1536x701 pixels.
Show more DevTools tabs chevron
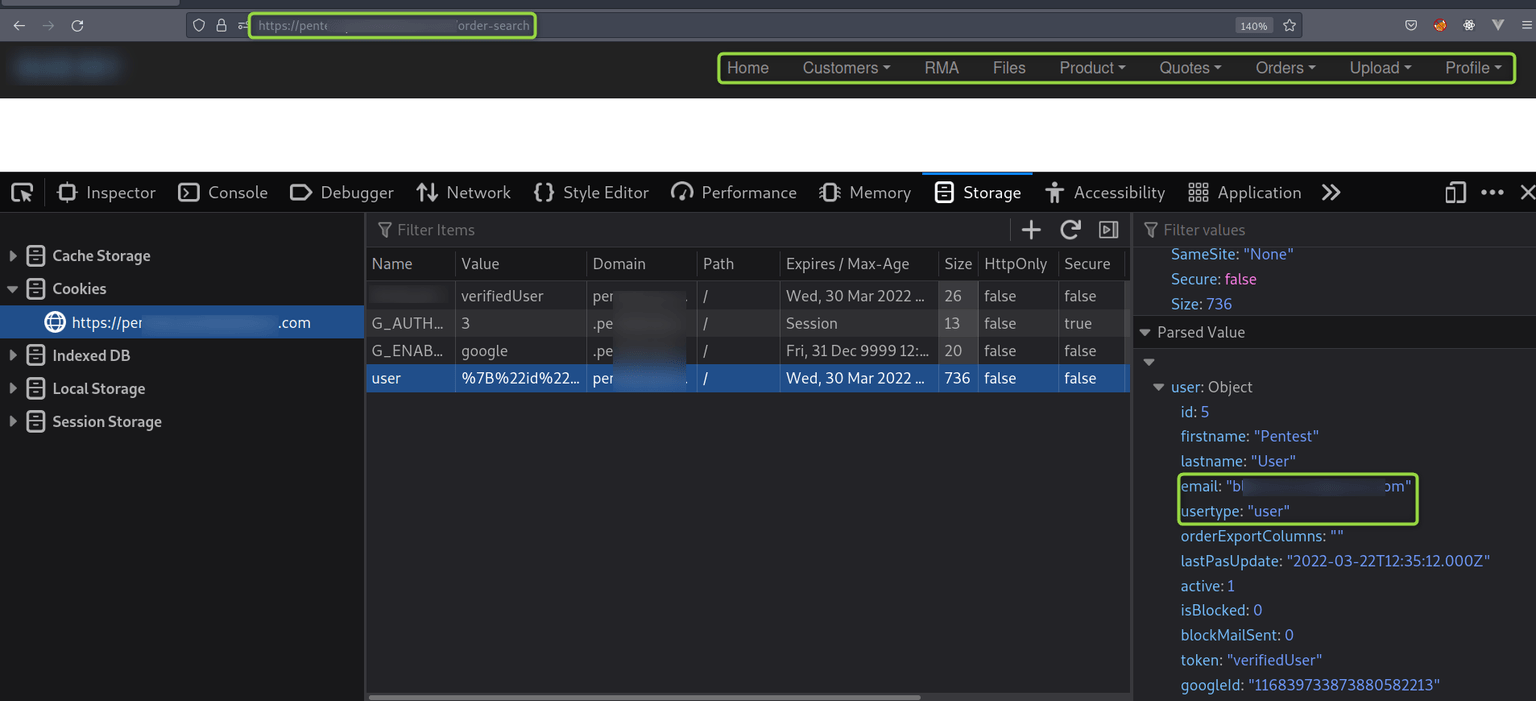coord(1331,192)
